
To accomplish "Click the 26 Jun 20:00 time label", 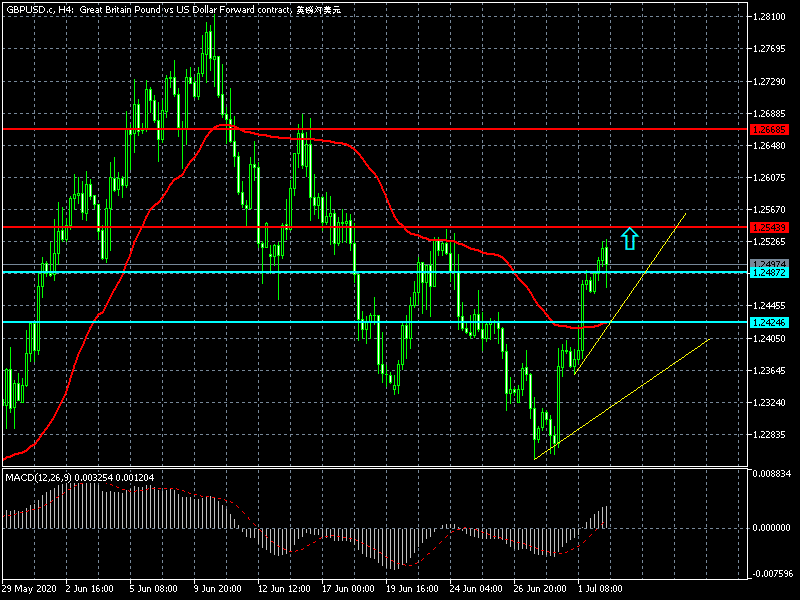I will click(540, 589).
